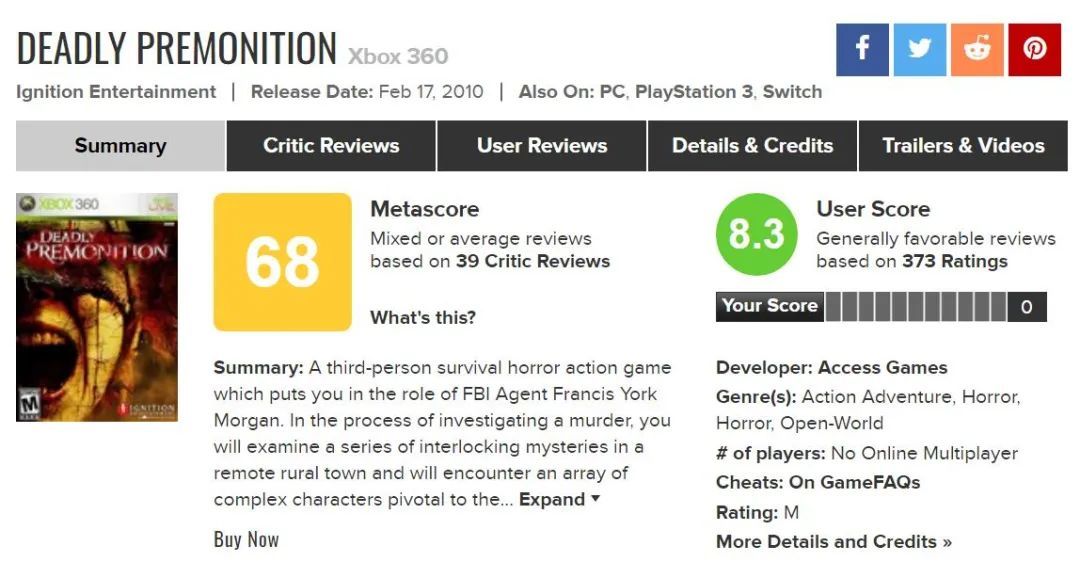Select the Summary tab

[120, 146]
